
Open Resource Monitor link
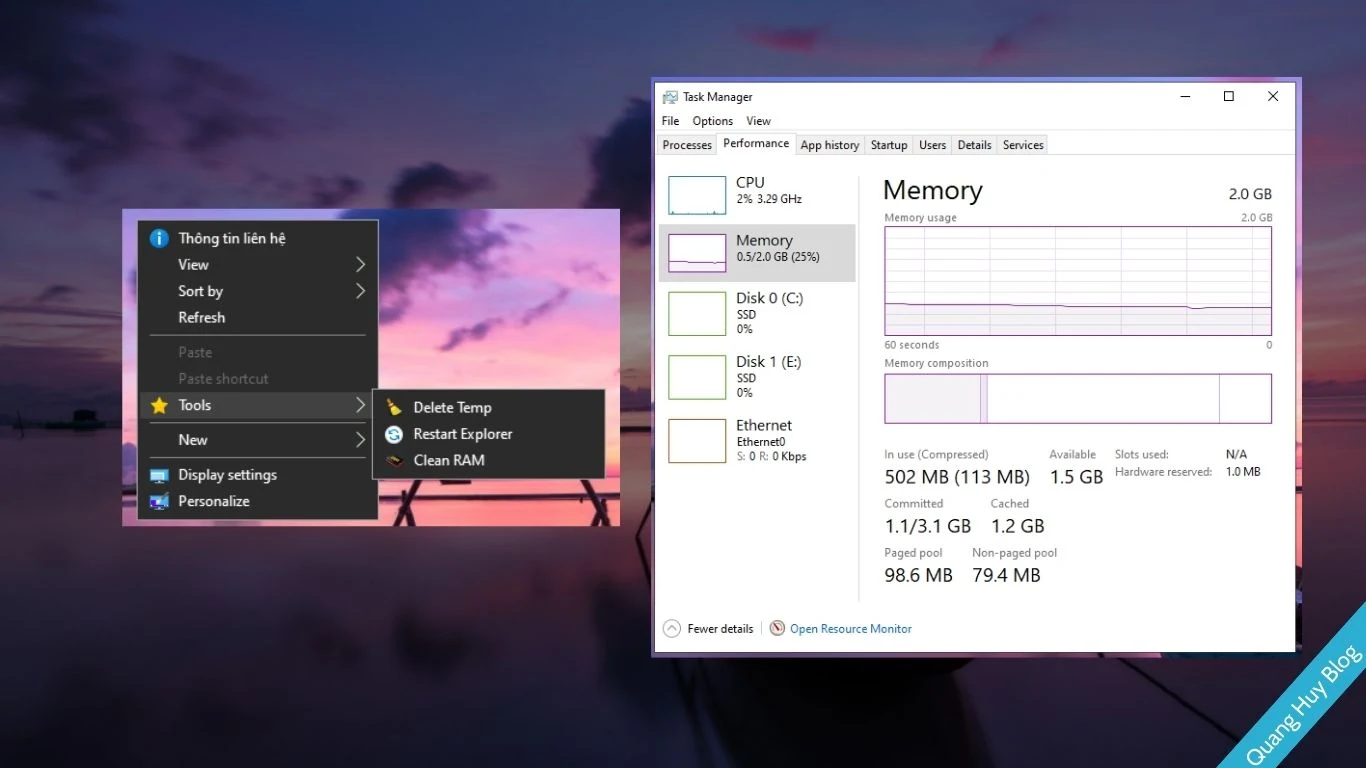click(851, 629)
